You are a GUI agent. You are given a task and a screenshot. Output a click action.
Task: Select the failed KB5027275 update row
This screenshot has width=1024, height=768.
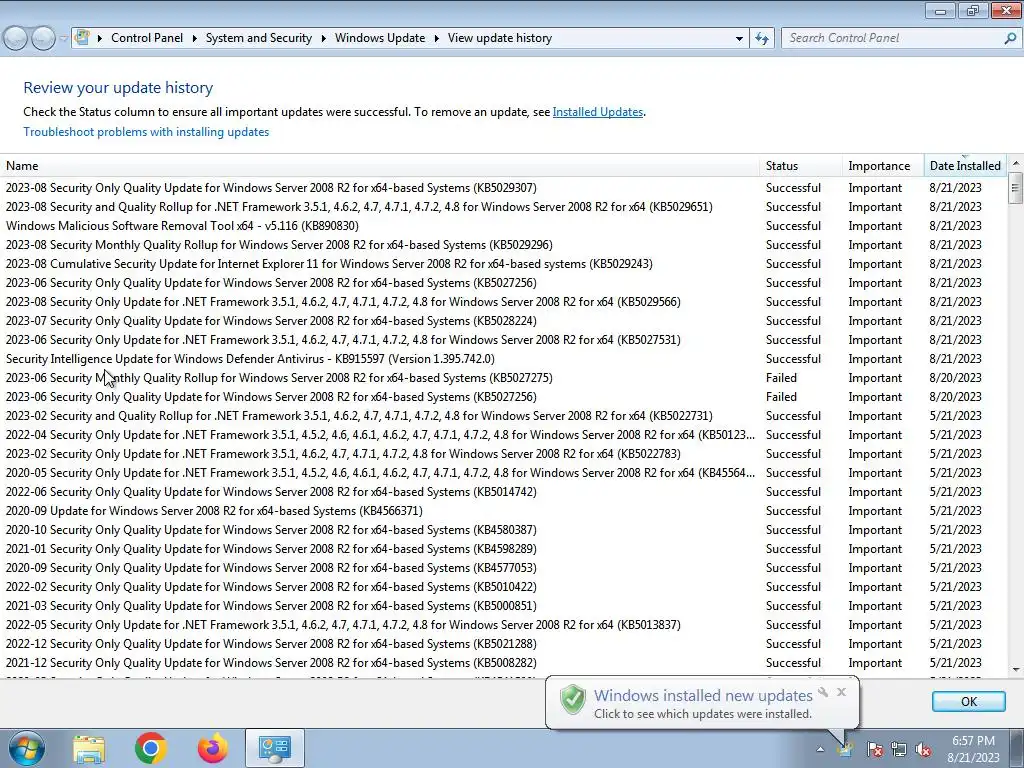[503, 377]
